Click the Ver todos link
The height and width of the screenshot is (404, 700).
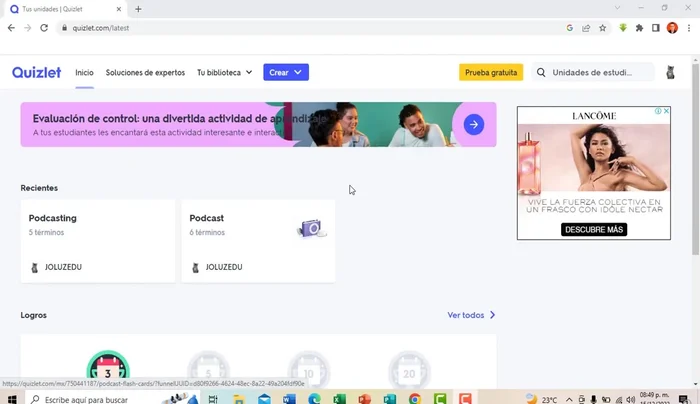tap(466, 315)
